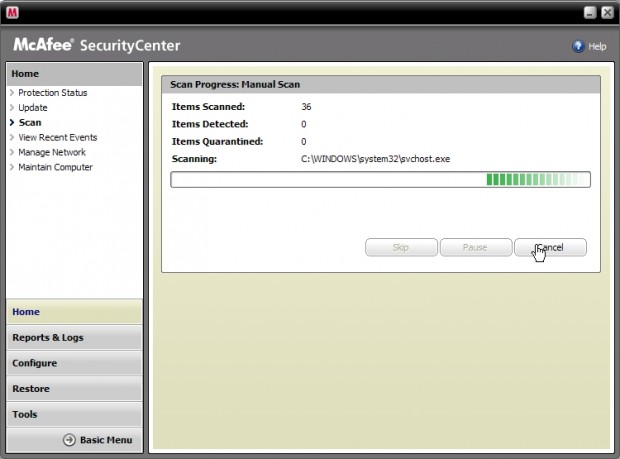
Task: Click the Home header at sidebar top
Action: point(74,74)
